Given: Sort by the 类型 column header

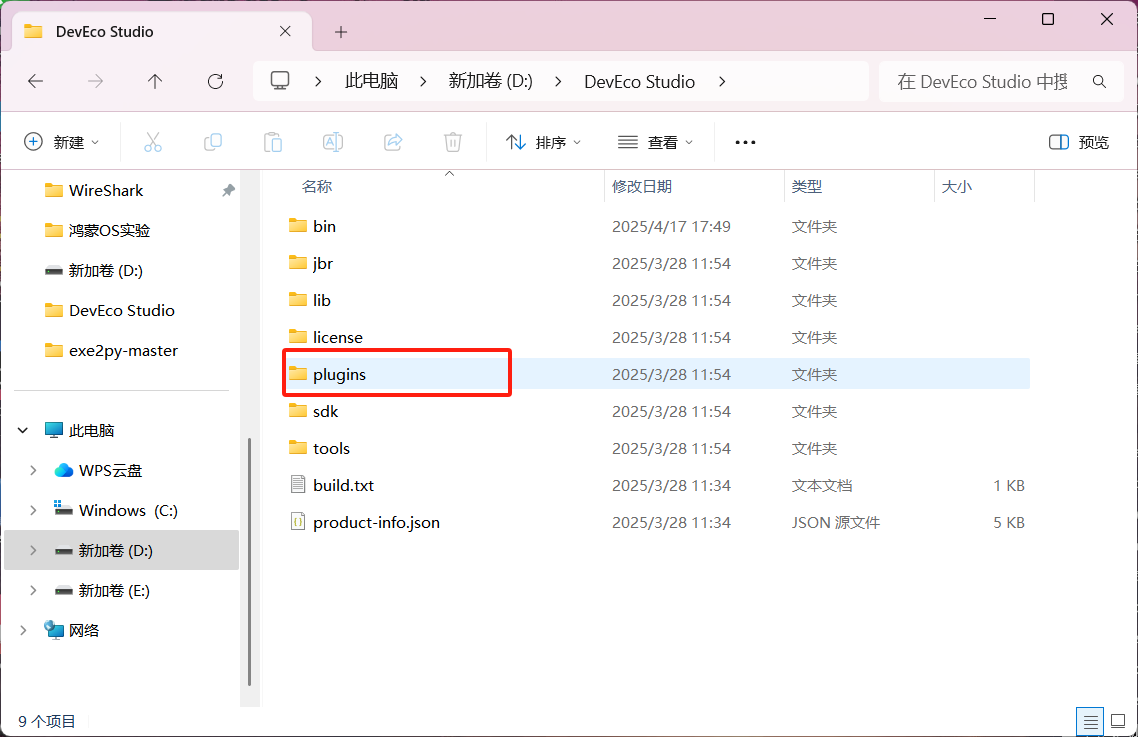Looking at the screenshot, I should [x=806, y=187].
